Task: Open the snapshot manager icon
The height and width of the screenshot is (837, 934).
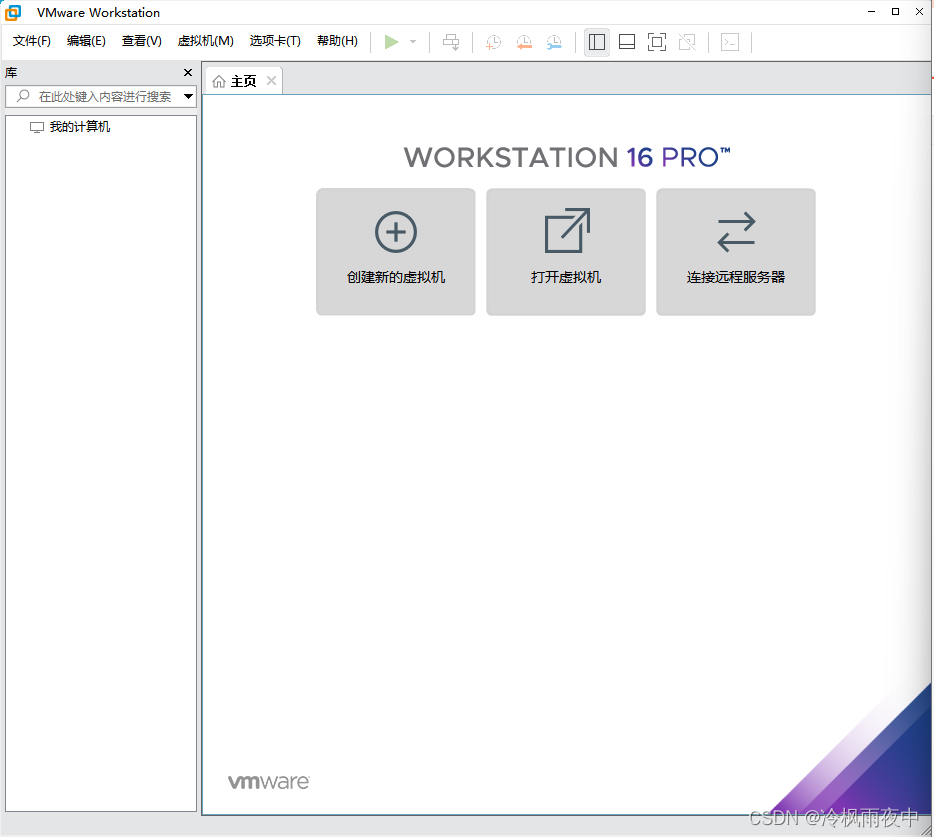Action: click(554, 42)
